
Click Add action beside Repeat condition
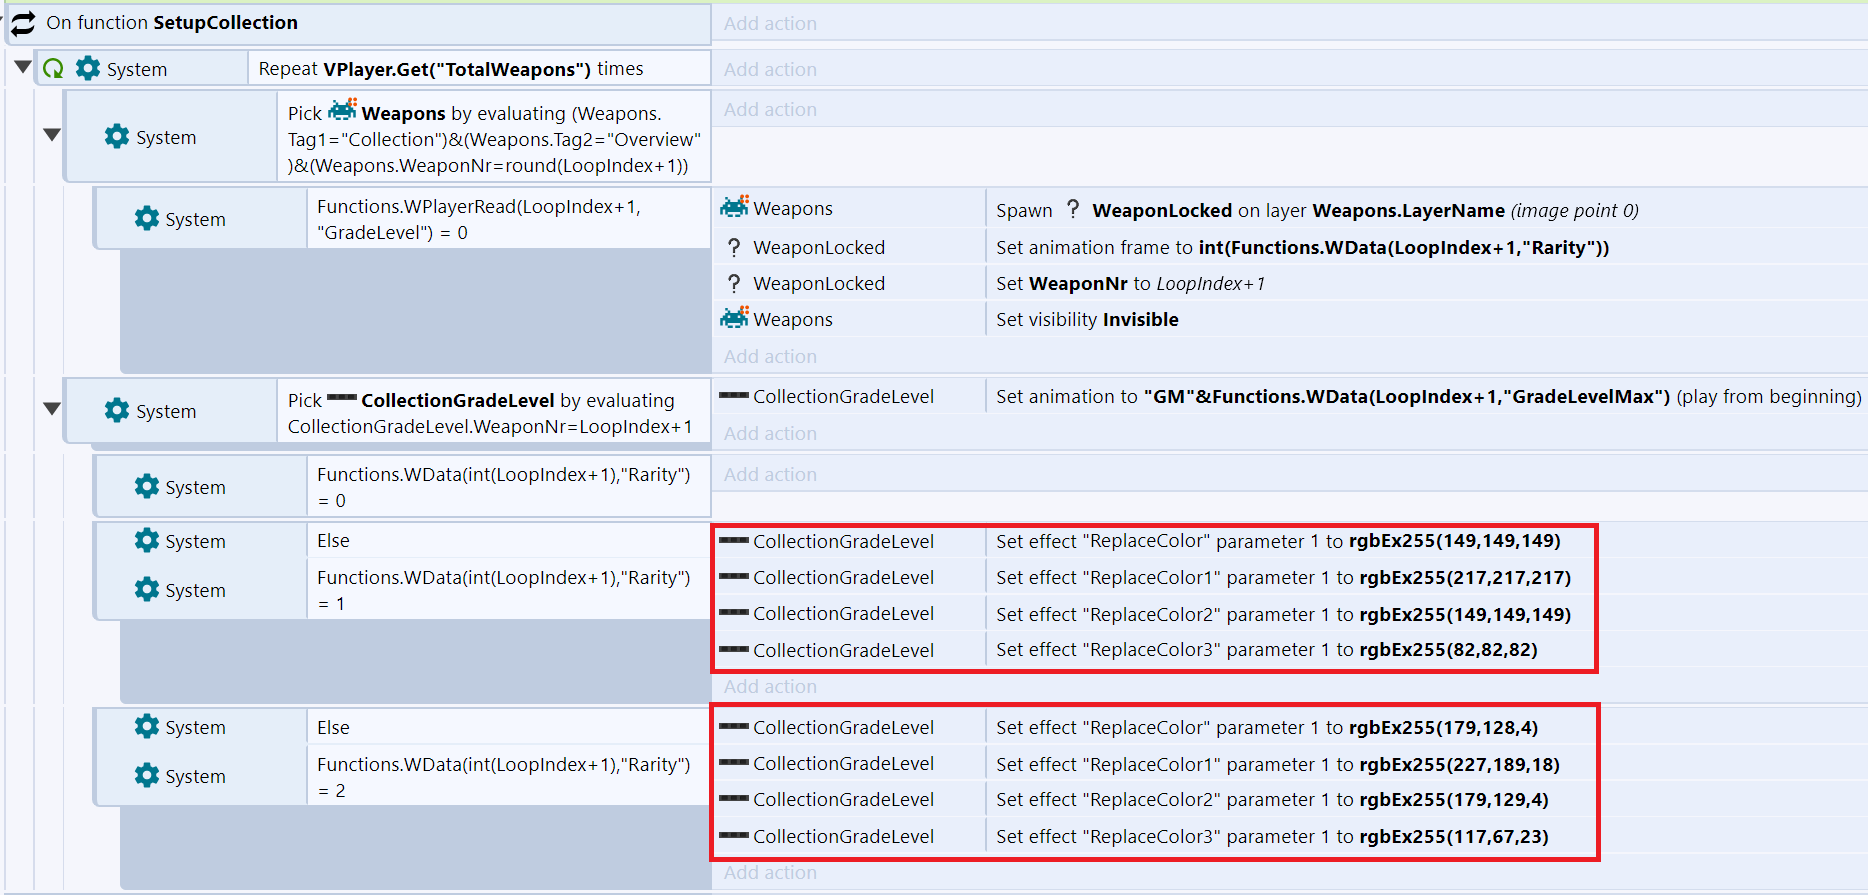click(x=770, y=69)
